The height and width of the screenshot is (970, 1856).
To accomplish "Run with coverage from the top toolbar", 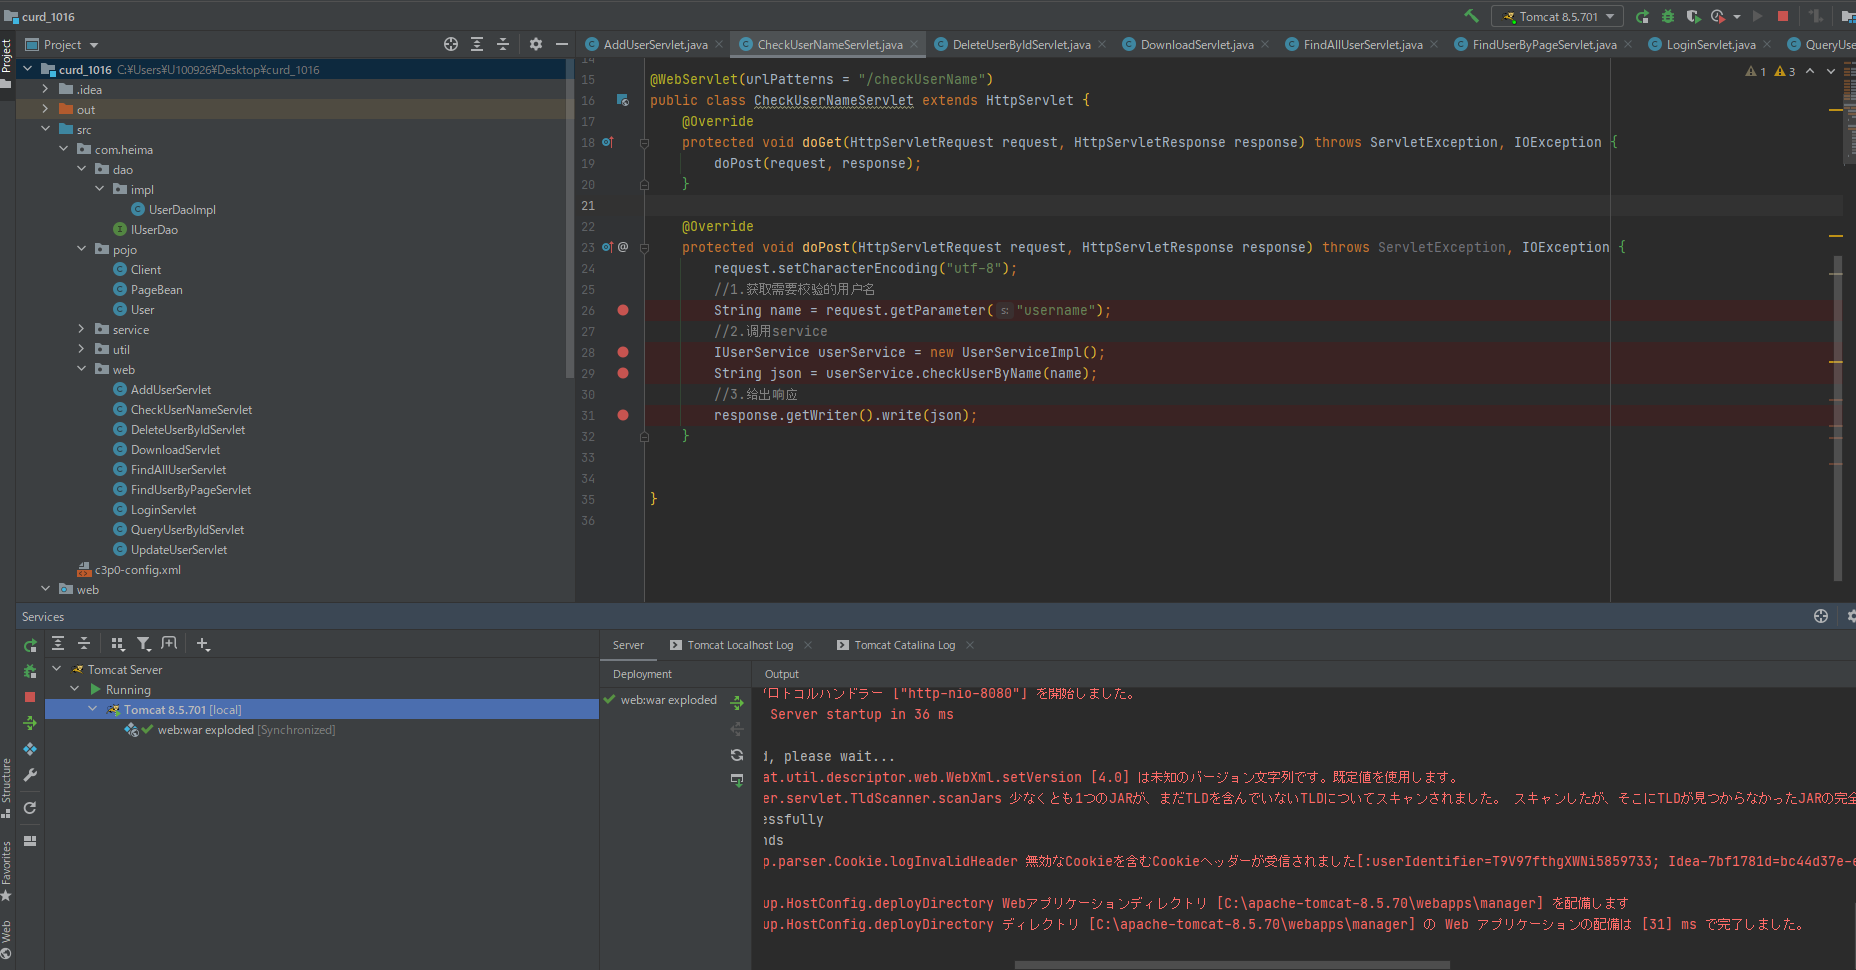I will pyautogui.click(x=1693, y=16).
